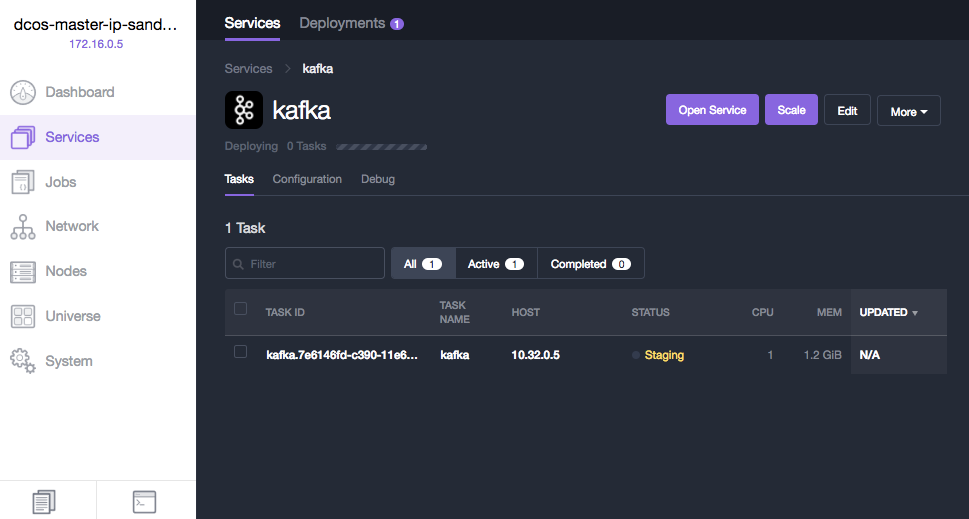Go to System in sidebar
Screen dimensions: 969x519
click(x=69, y=361)
